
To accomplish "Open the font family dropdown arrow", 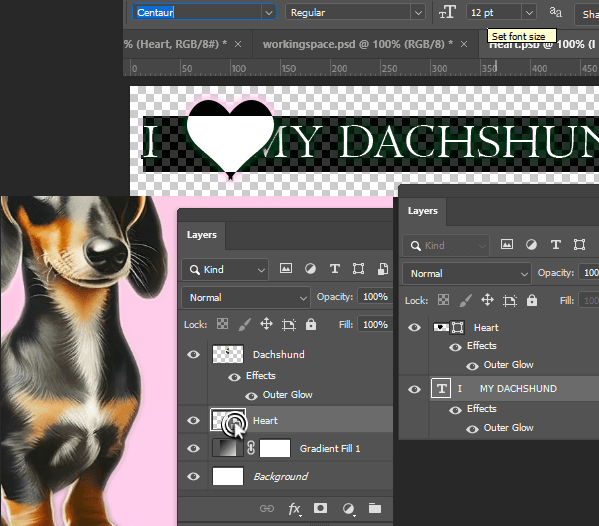I will 269,13.
